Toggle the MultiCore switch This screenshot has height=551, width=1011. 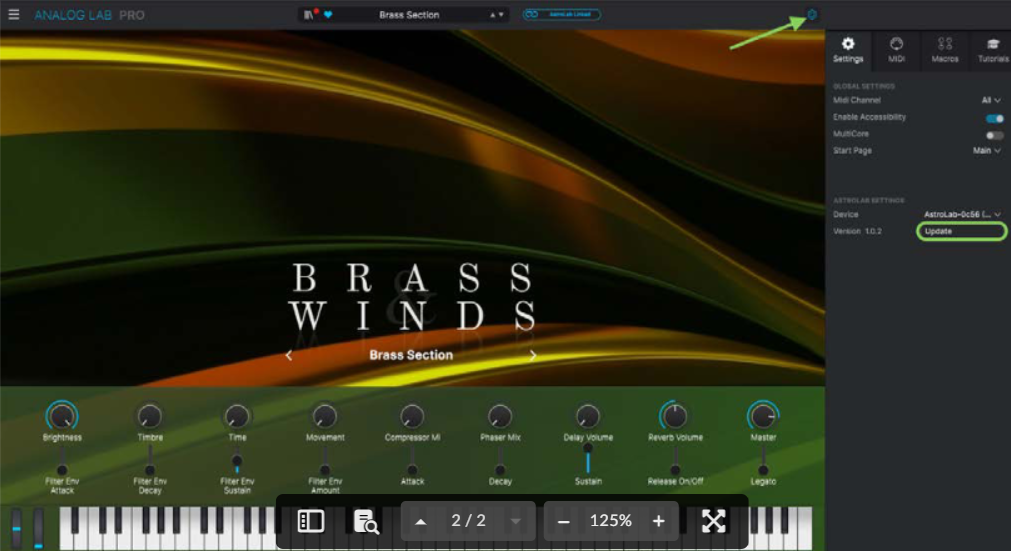(x=995, y=135)
